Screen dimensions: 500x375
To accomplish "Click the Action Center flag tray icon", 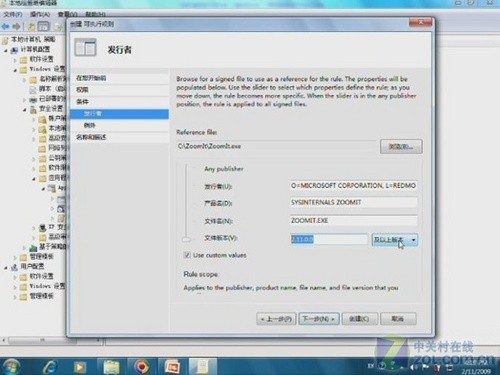I will click(x=426, y=367).
